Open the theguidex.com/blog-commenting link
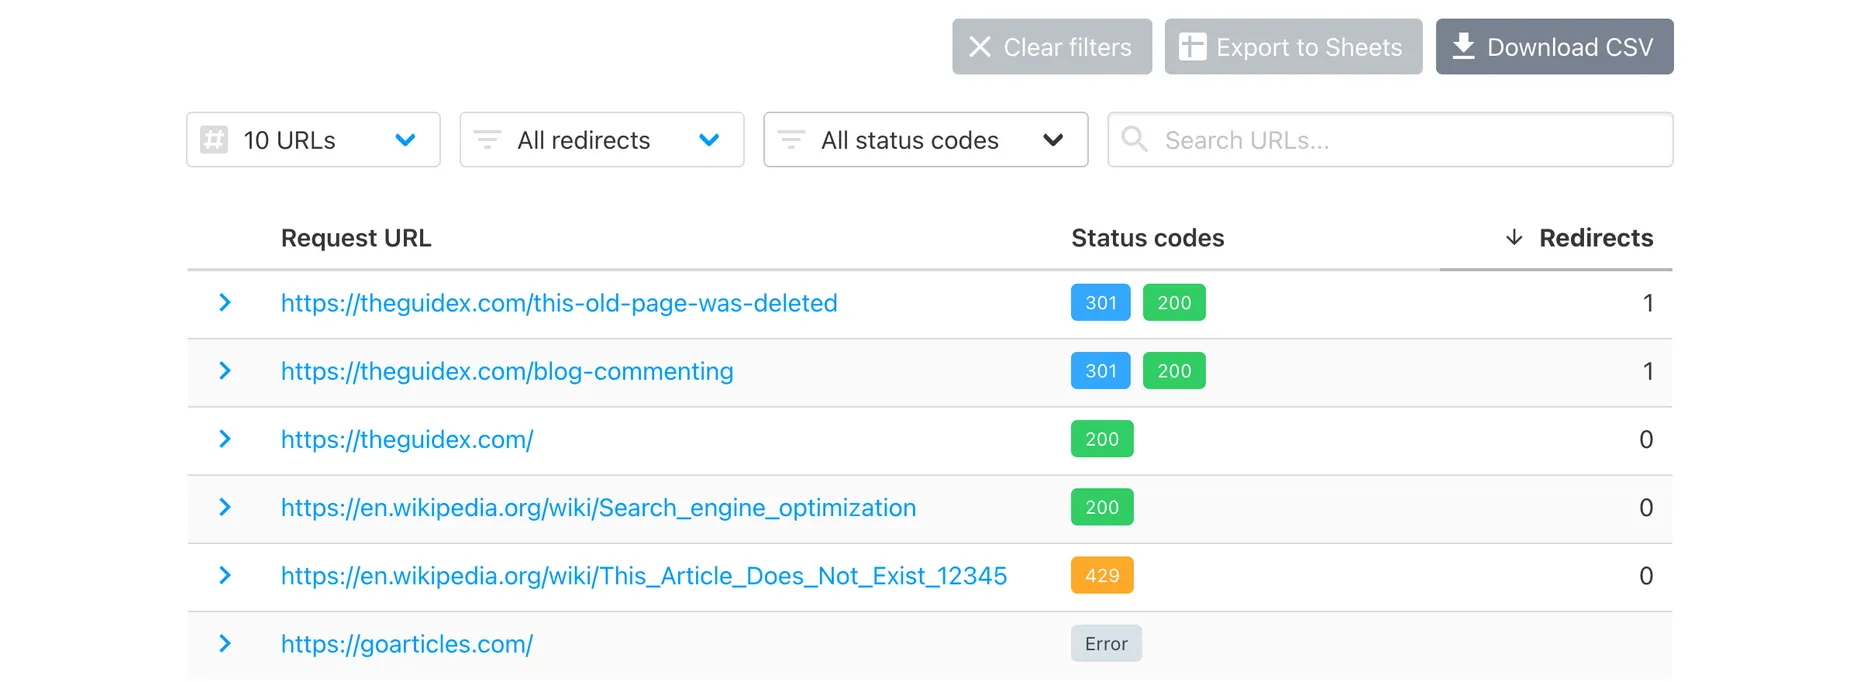 coord(507,371)
